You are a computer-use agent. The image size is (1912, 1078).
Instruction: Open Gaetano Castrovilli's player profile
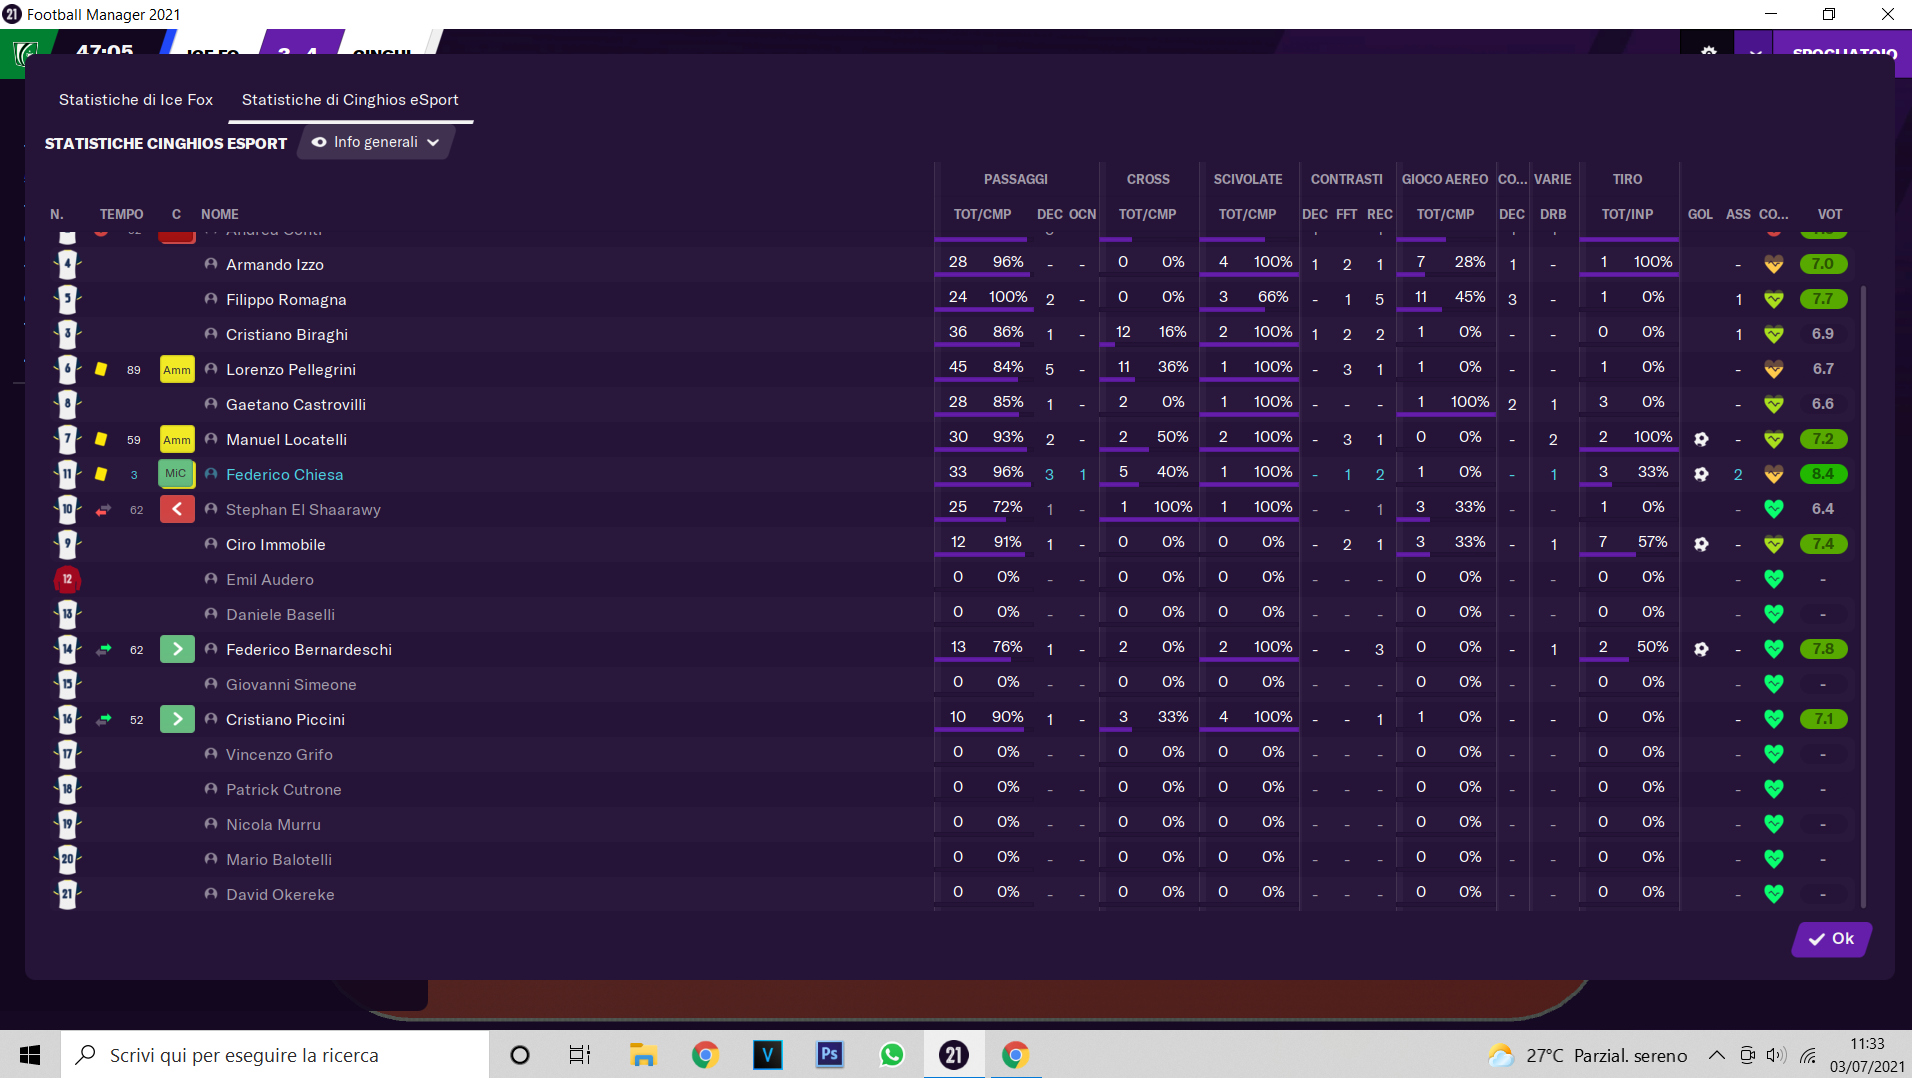(x=296, y=405)
